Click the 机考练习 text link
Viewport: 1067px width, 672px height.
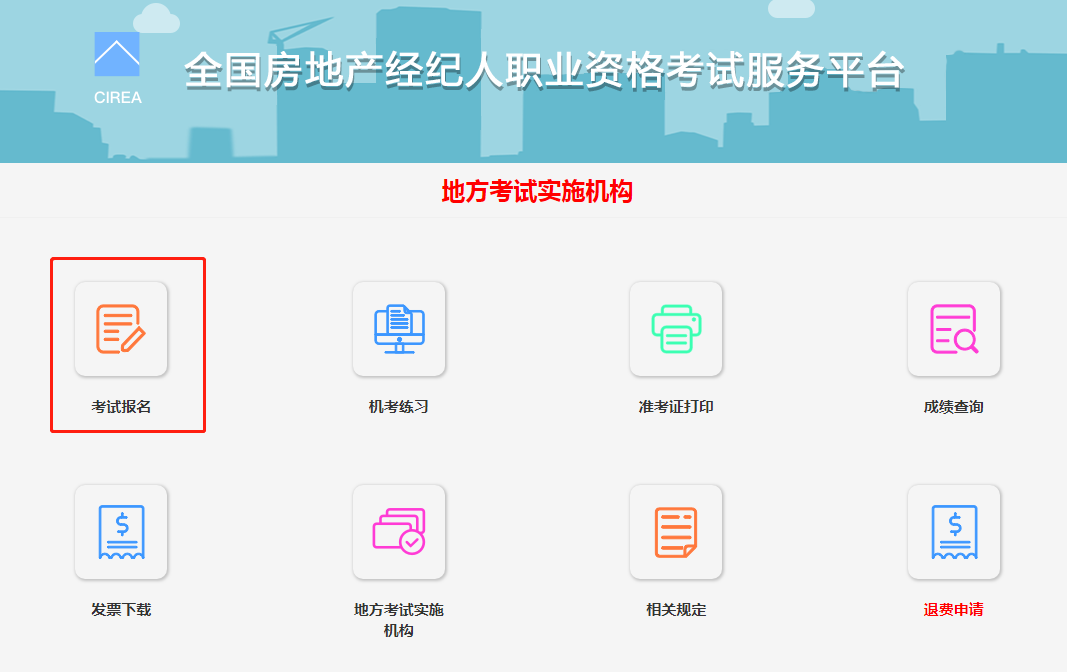pos(399,407)
